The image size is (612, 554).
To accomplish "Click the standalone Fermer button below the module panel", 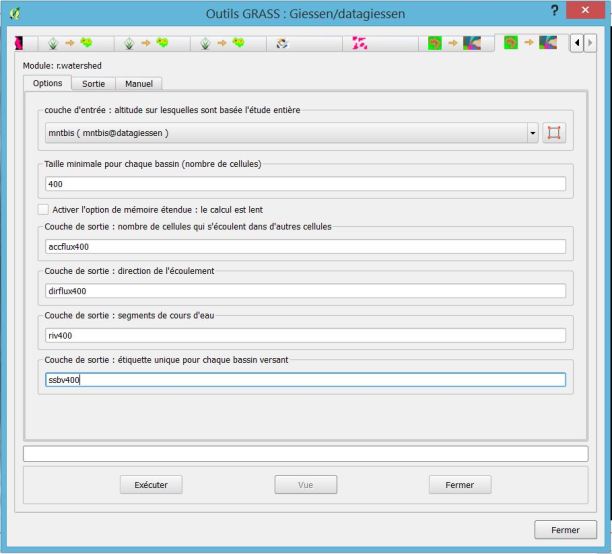I will pyautogui.click(x=565, y=530).
